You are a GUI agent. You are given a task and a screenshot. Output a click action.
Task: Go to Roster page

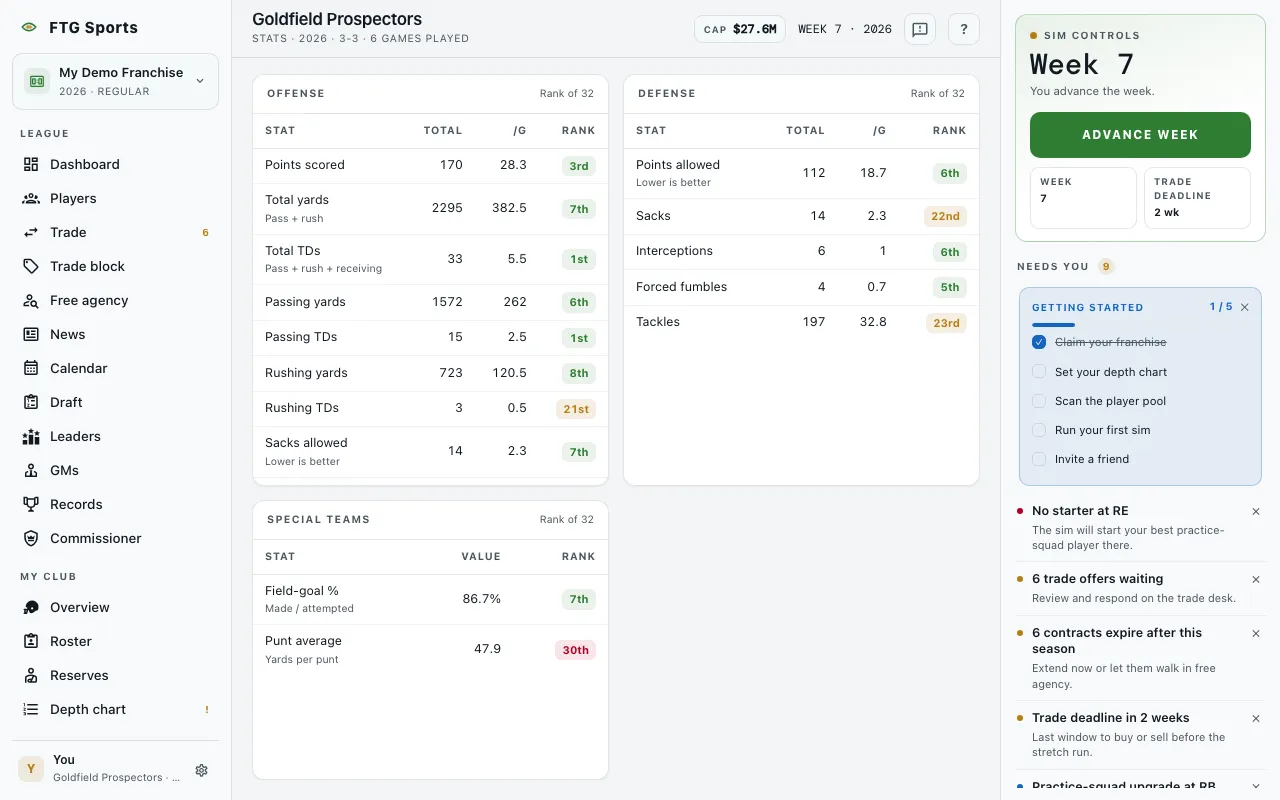pyautogui.click(x=115, y=641)
